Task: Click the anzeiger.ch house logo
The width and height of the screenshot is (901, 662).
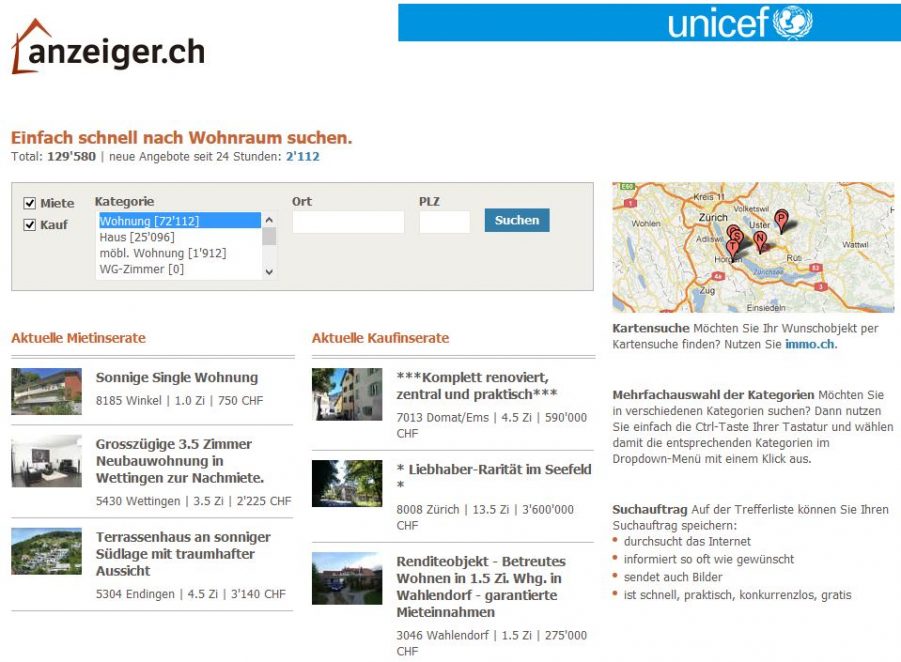Action: [108, 48]
